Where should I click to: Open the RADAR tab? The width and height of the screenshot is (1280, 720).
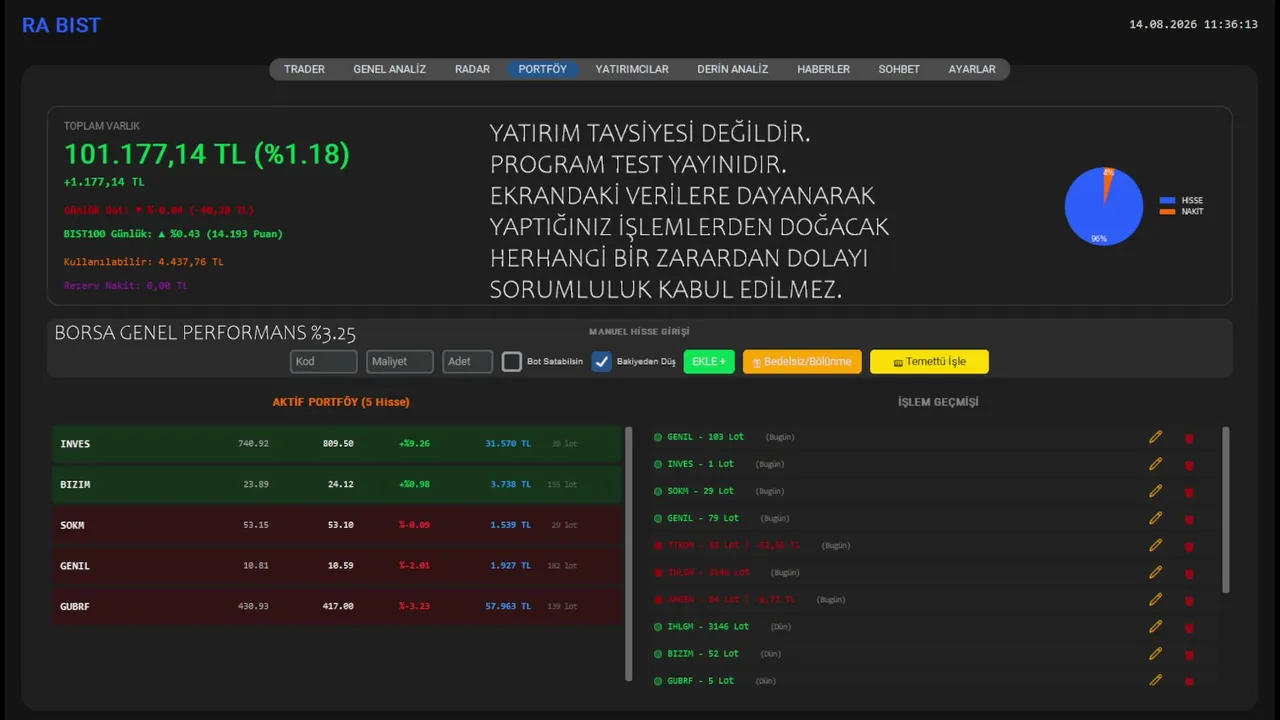coord(472,69)
